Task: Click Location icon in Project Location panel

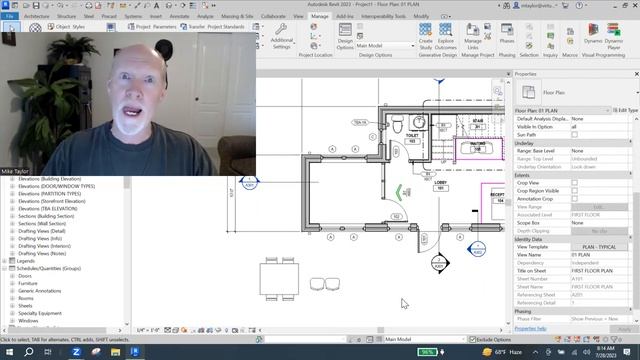Action: click(313, 27)
